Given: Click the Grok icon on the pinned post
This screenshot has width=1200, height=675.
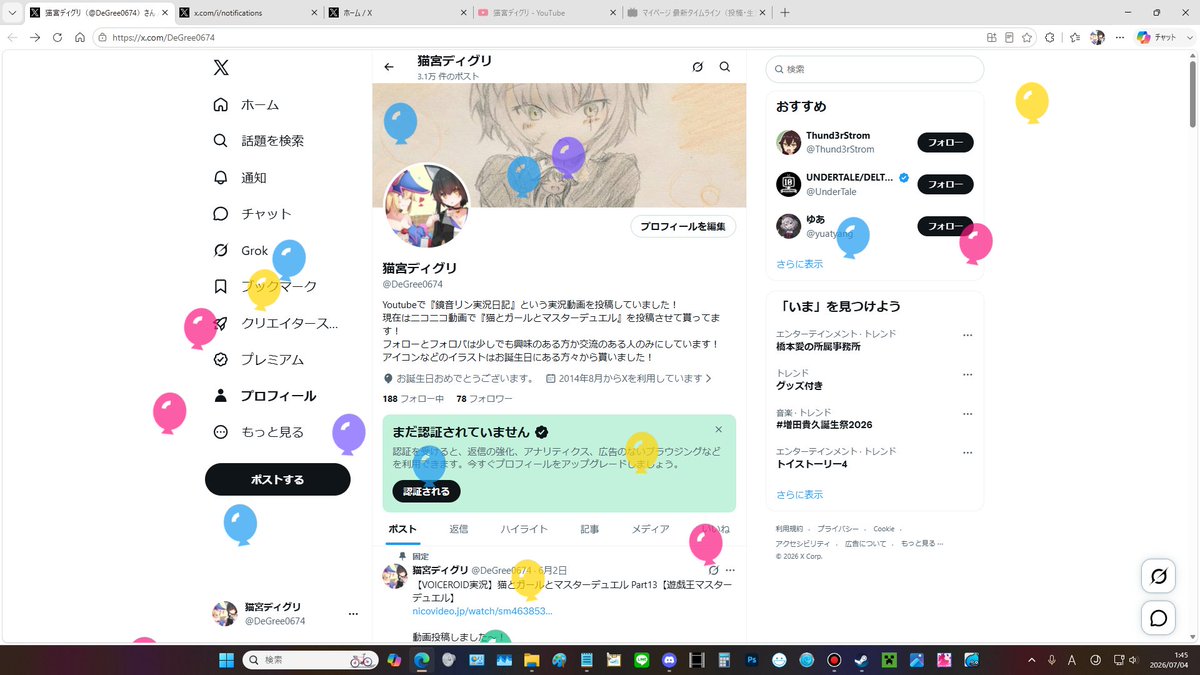Looking at the screenshot, I should [x=713, y=570].
